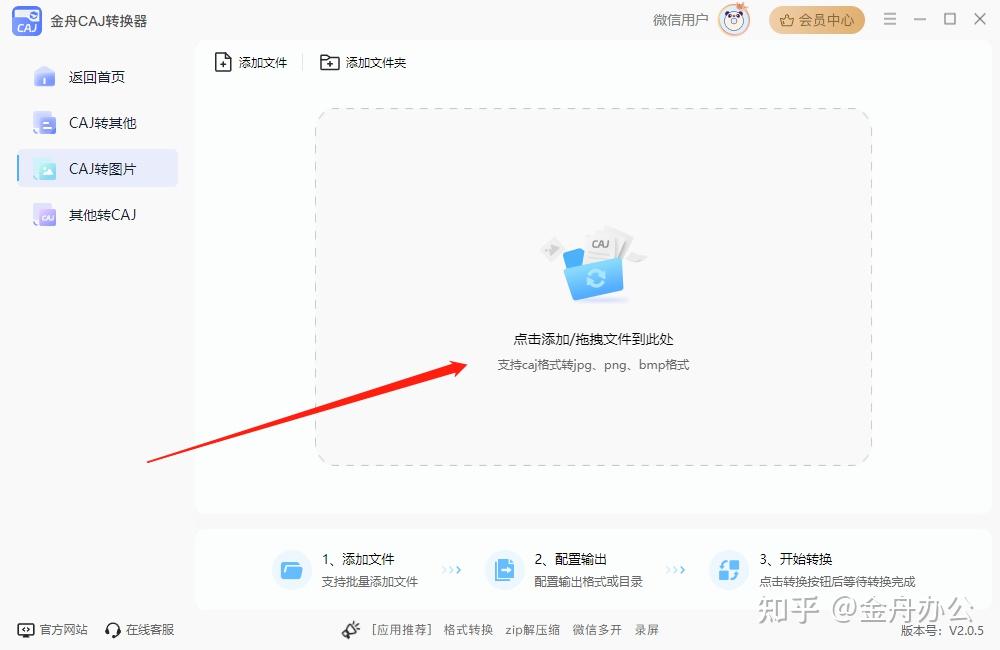Viewport: 1000px width, 650px height.
Task: Click the 添加文件 add-file icon
Action: click(x=224, y=61)
